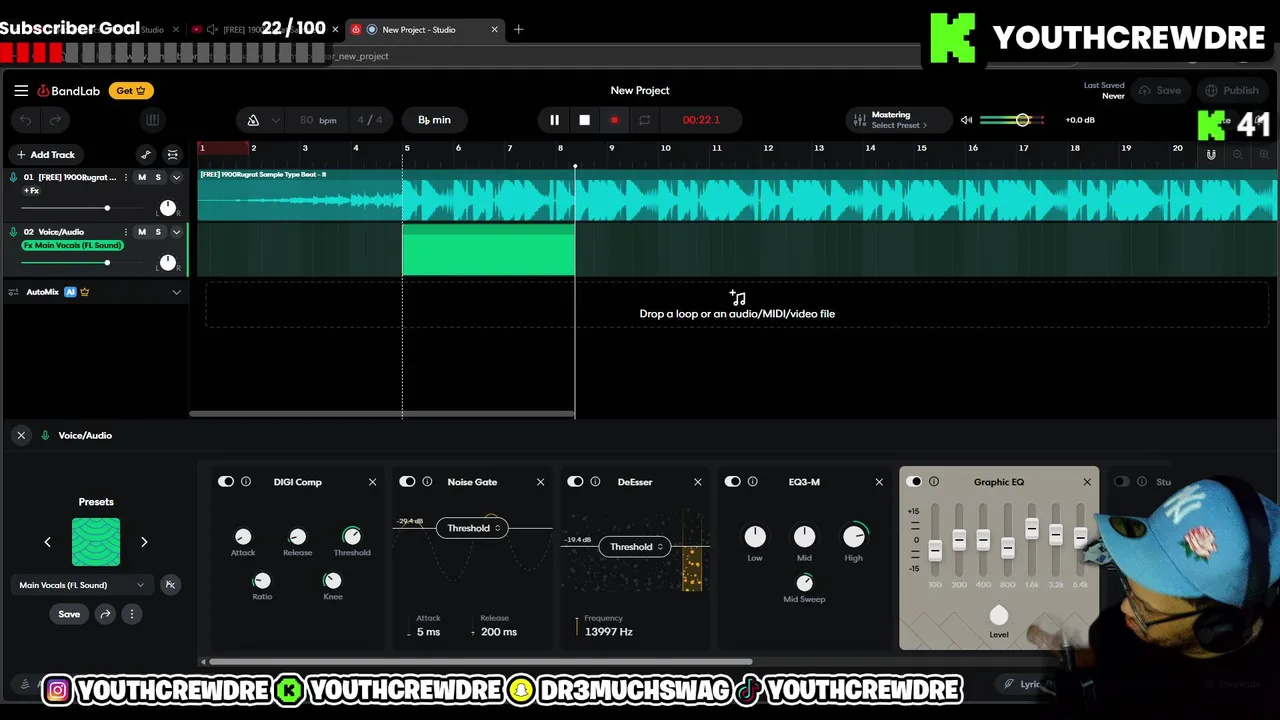Open the BandLab hamburger menu
The height and width of the screenshot is (720, 1280).
coord(21,90)
